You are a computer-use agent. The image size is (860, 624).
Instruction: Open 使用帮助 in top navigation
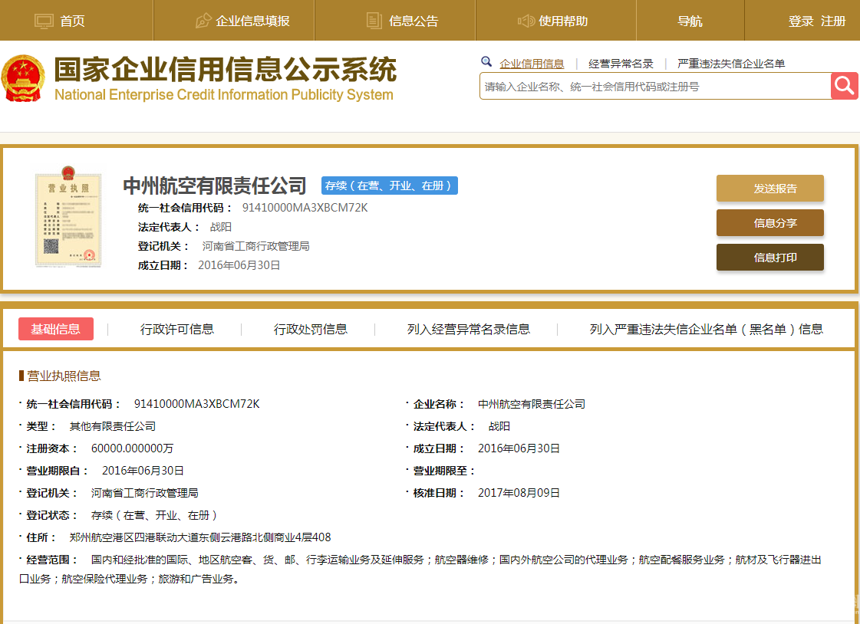tap(563, 21)
